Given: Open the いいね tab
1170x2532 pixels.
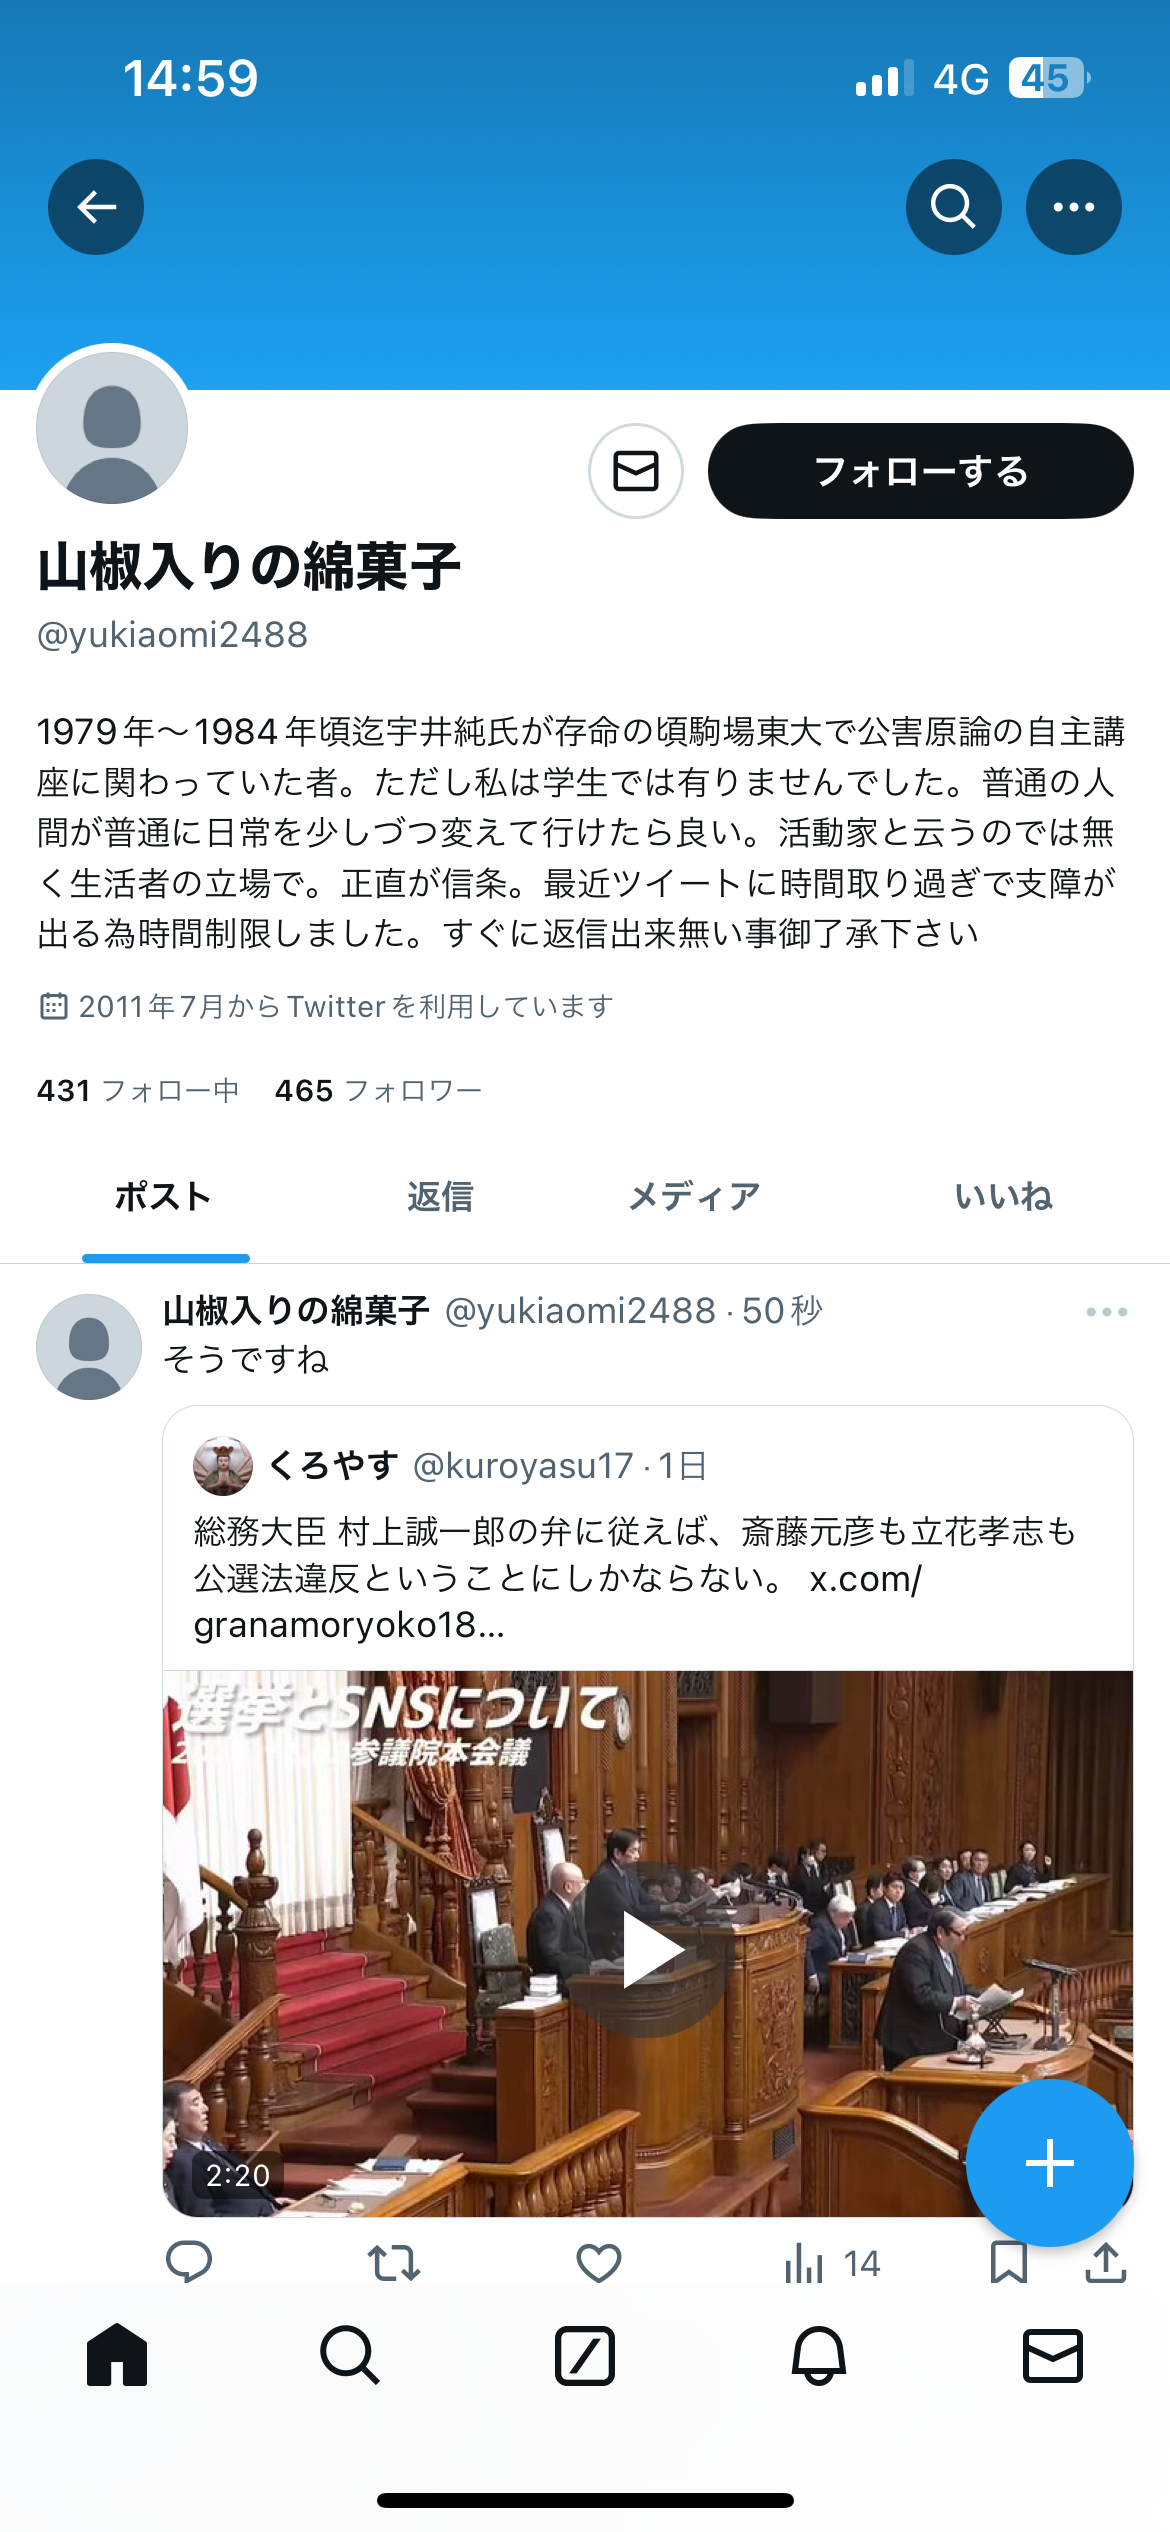Looking at the screenshot, I should (x=1003, y=1196).
